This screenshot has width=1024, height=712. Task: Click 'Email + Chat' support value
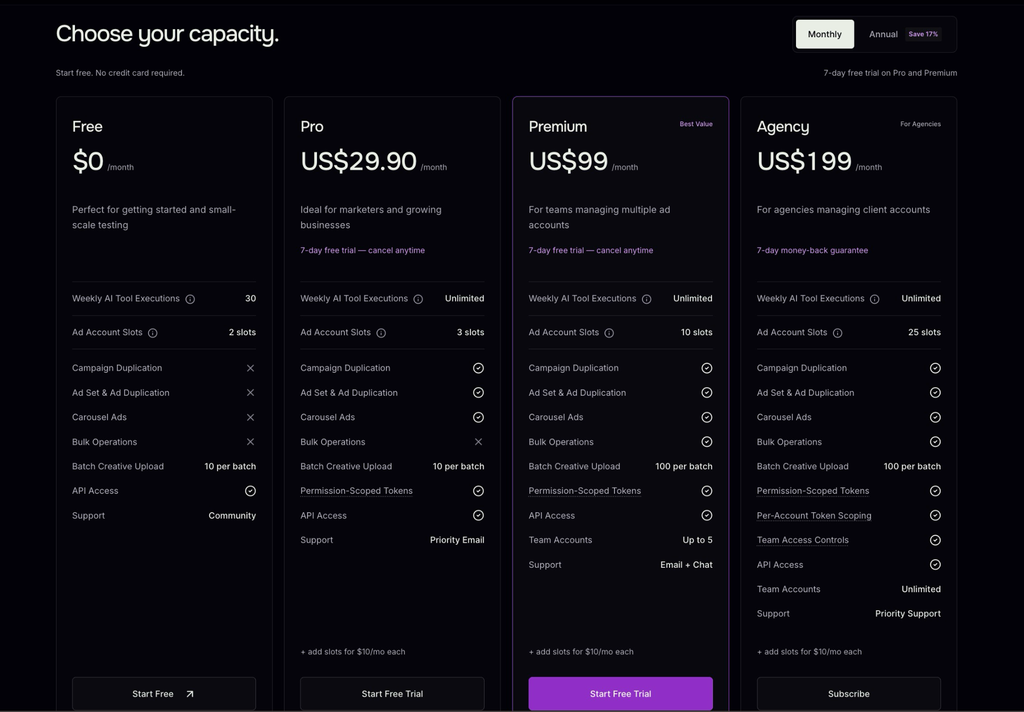(686, 565)
